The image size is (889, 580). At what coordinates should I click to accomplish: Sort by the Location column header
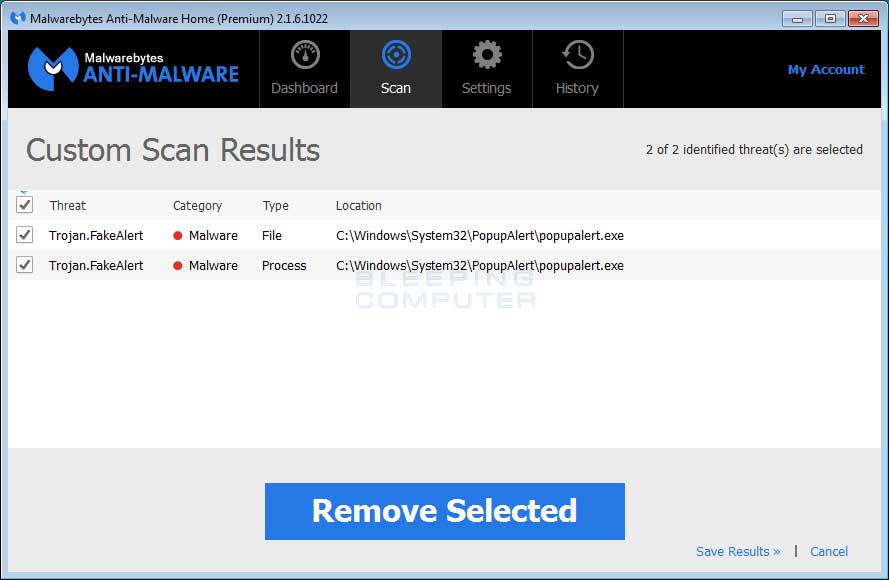(359, 205)
